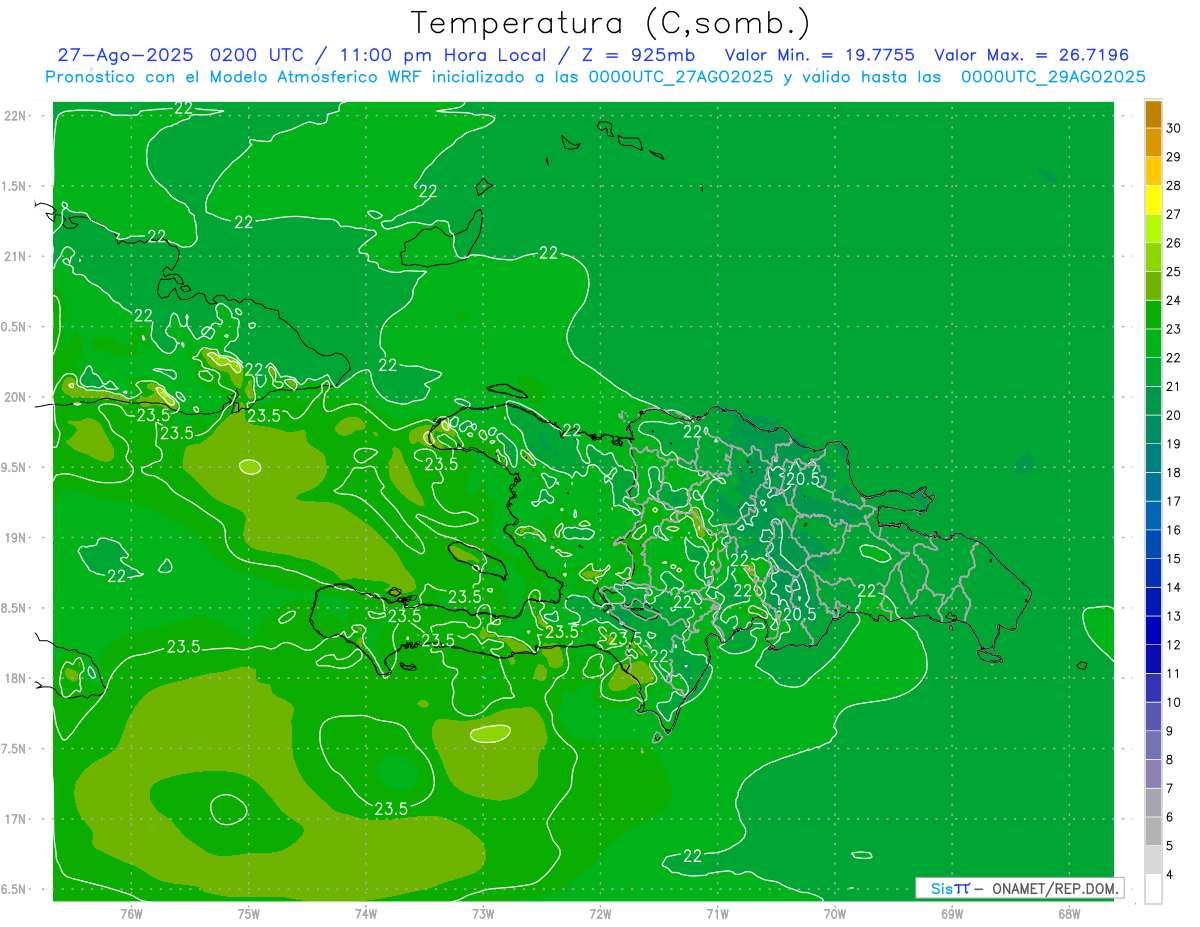The width and height of the screenshot is (1200, 927).
Task: Click the "72W" longitude axis label
Action: 600,914
